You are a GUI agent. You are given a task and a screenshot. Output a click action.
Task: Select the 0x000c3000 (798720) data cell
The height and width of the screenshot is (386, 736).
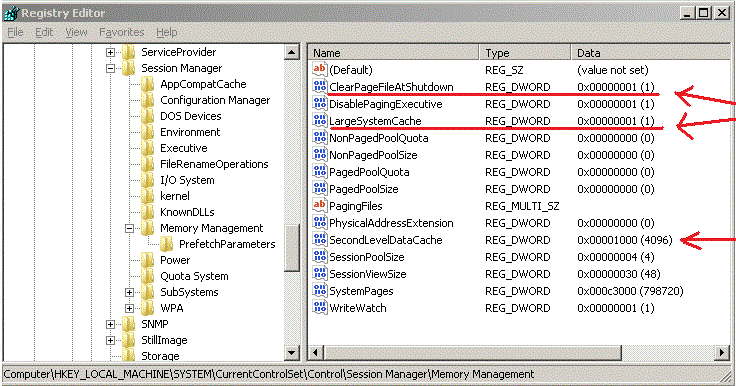click(x=630, y=291)
